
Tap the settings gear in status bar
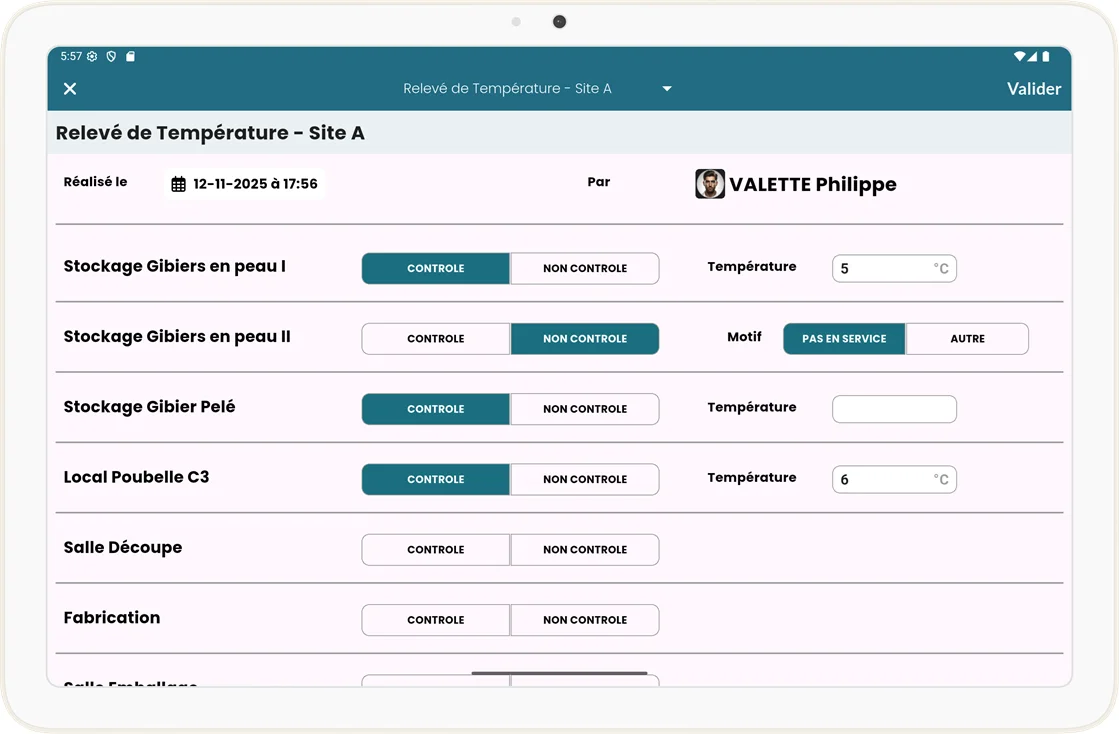point(92,56)
